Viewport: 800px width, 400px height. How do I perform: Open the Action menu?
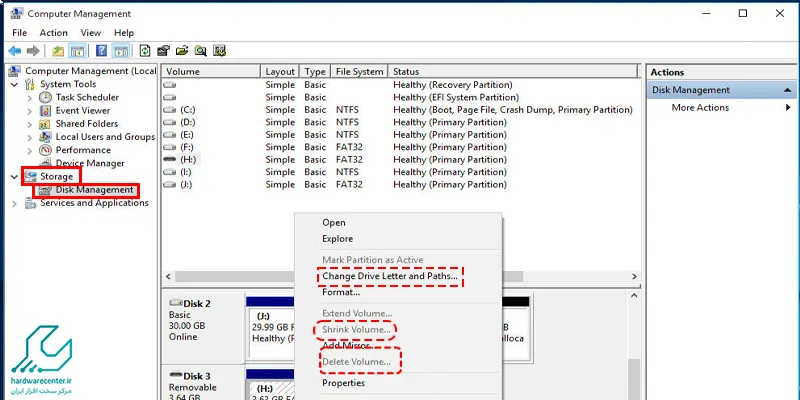pyautogui.click(x=54, y=33)
